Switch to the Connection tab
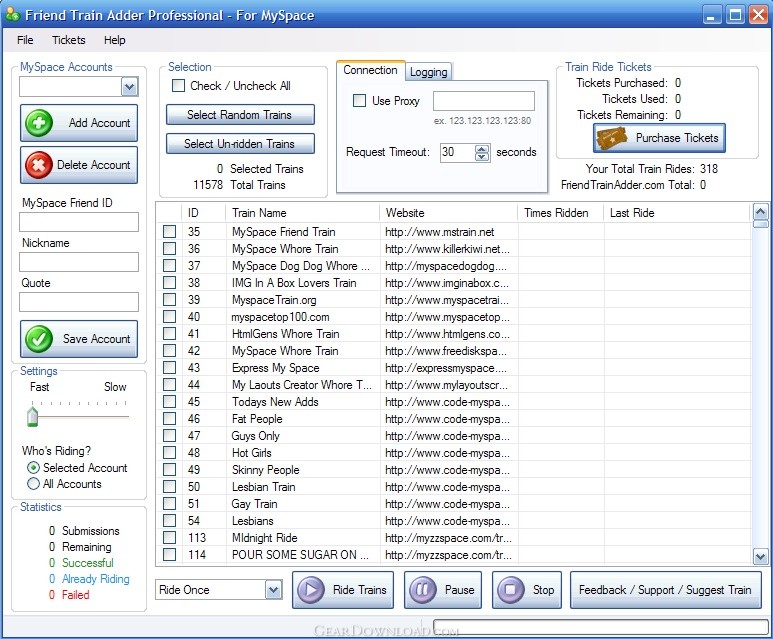773x639 pixels. click(x=370, y=70)
